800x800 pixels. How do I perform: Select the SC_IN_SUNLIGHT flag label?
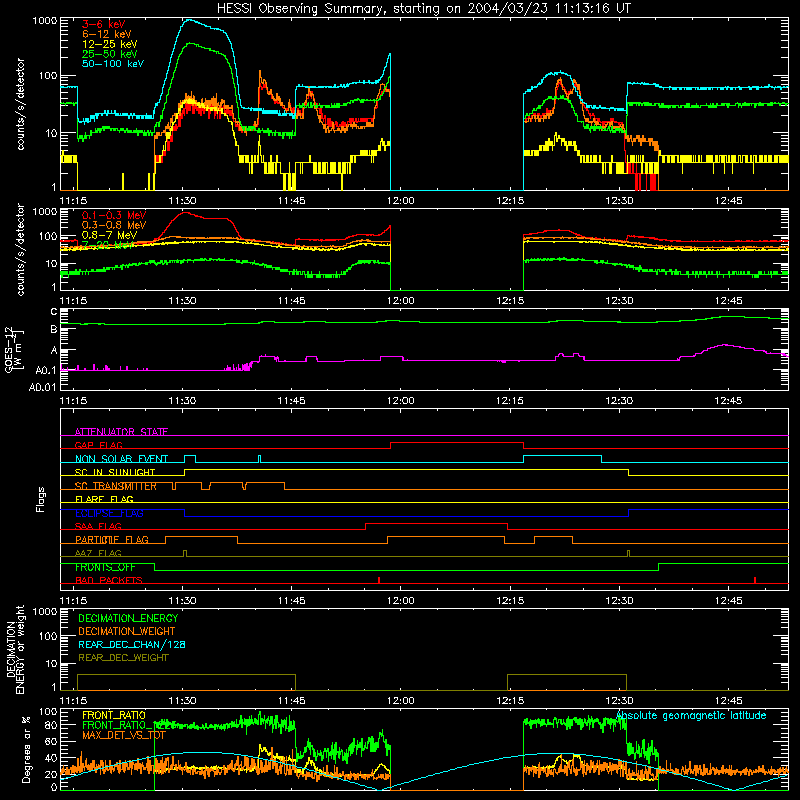coord(115,472)
